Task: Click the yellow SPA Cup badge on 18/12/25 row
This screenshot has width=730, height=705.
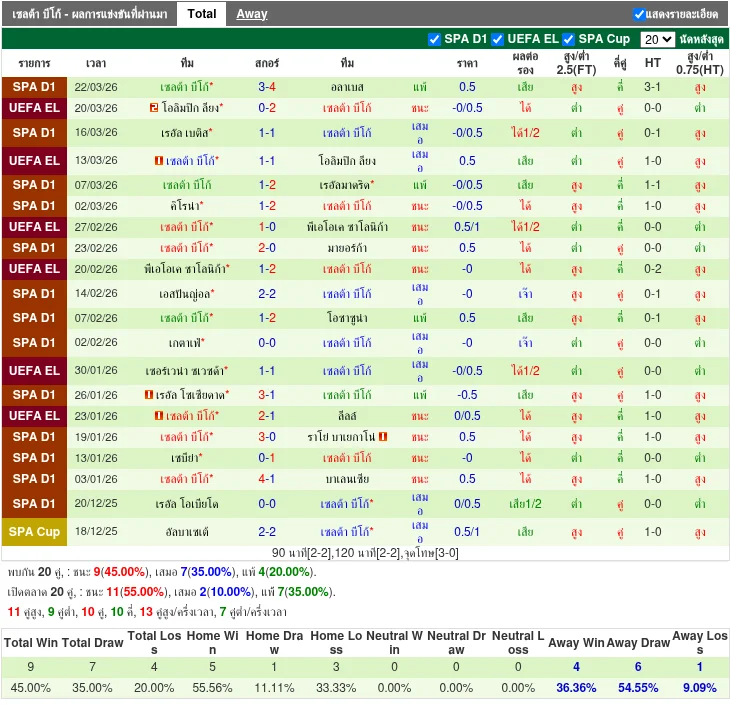Action: tap(35, 532)
